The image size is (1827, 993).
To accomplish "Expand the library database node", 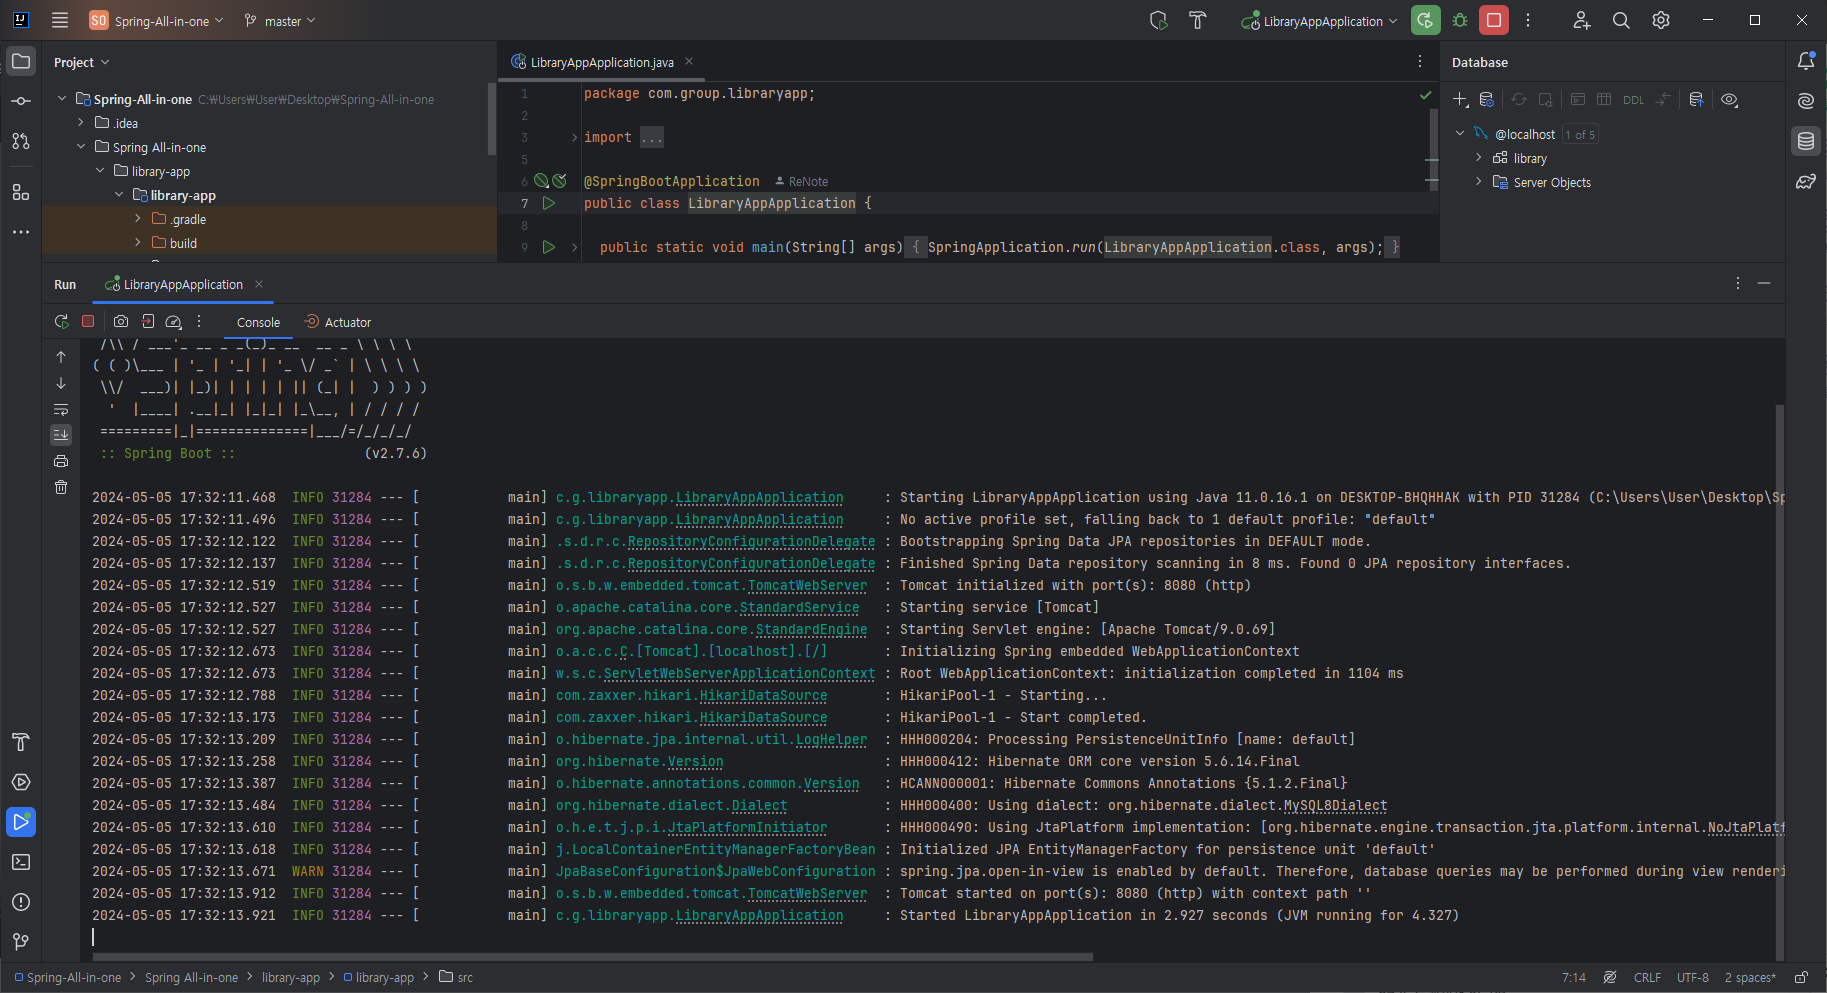I will pyautogui.click(x=1479, y=158).
